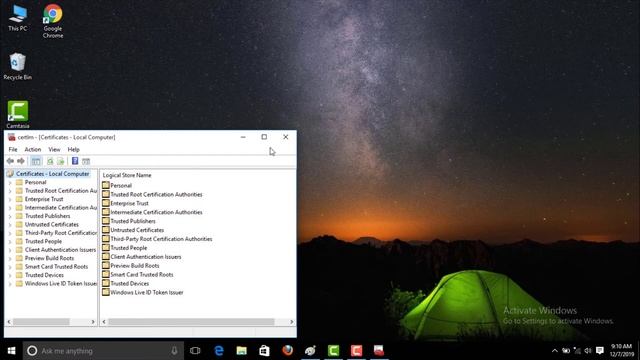Viewport: 640px width, 360px height.
Task: Click the Refresh toolbar icon
Action: [x=50, y=161]
